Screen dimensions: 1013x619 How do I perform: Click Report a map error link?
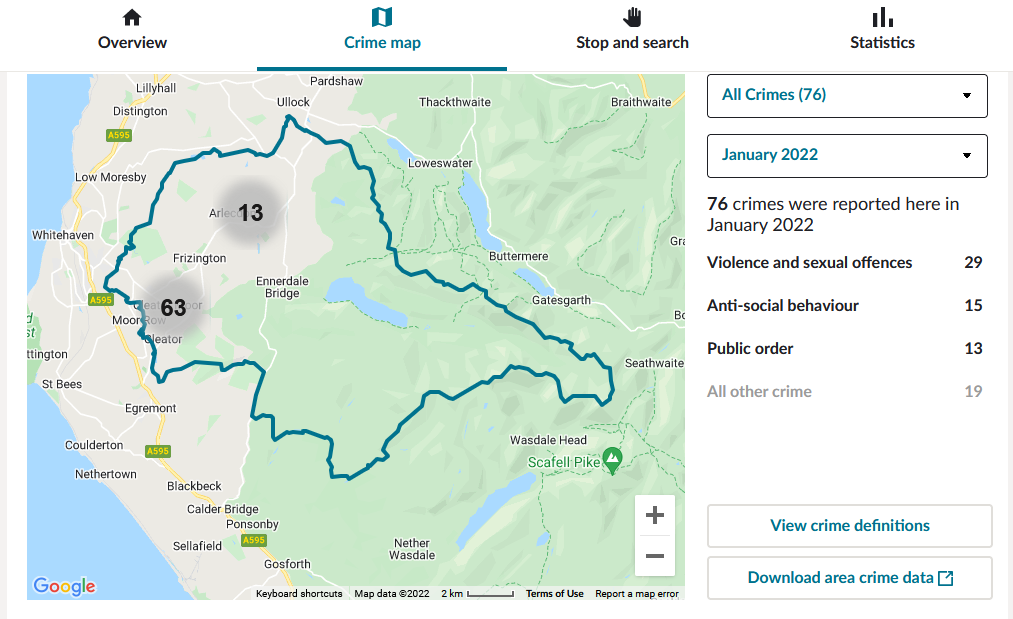click(x=637, y=593)
